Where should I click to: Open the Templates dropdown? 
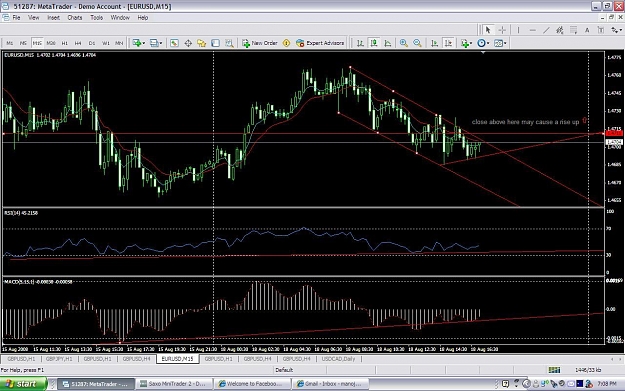[500, 43]
